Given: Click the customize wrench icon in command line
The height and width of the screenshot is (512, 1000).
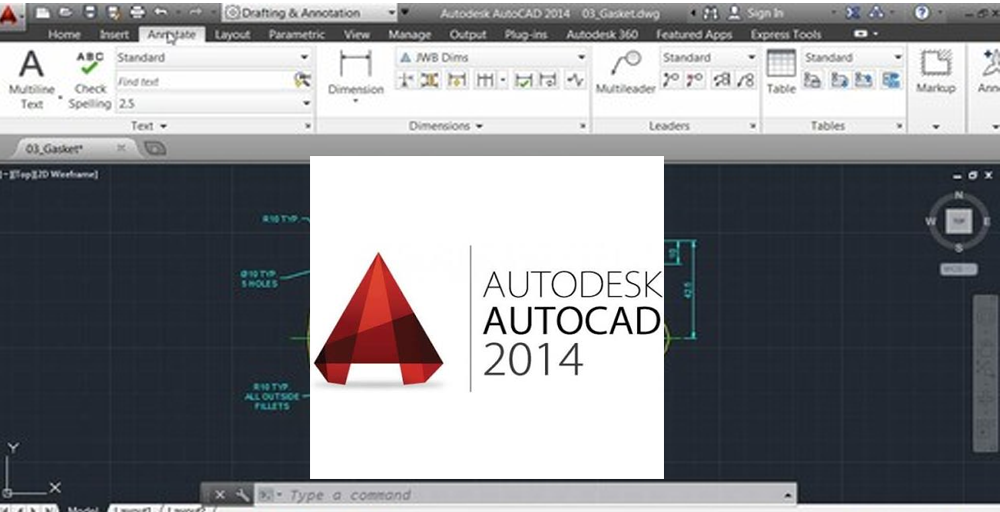Looking at the screenshot, I should [242, 495].
